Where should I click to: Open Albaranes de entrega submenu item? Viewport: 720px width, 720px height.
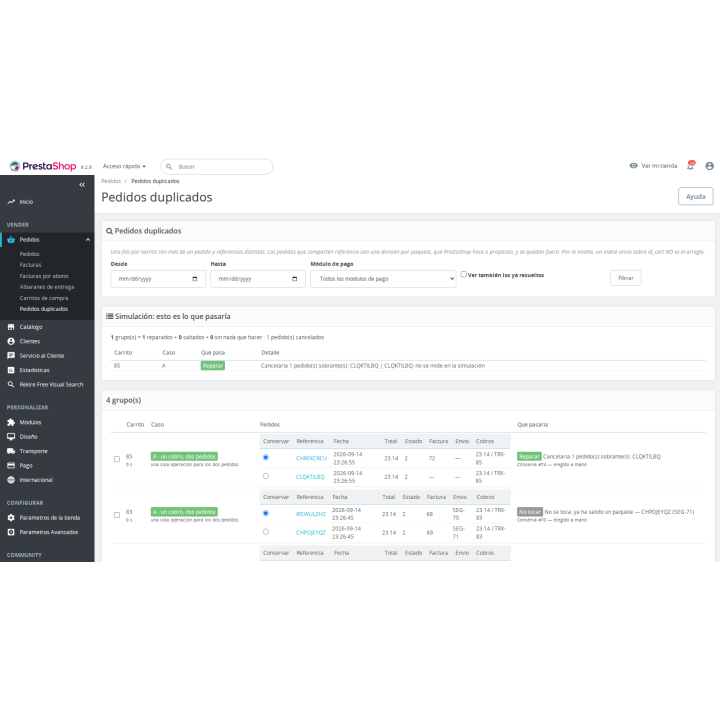click(47, 287)
